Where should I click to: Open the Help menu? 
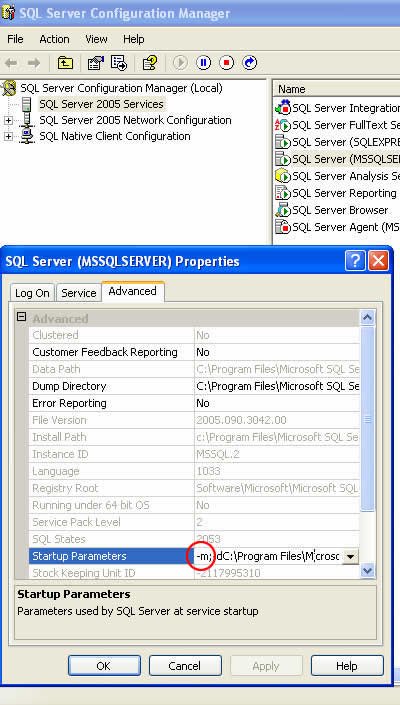click(x=133, y=39)
